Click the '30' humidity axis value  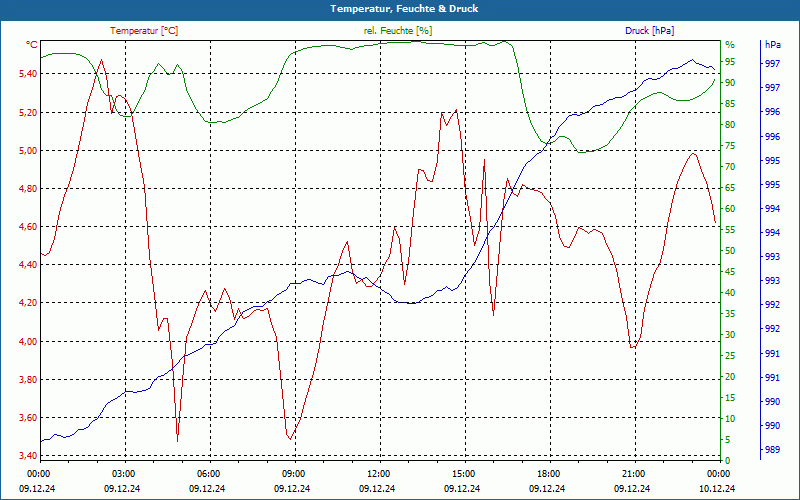point(730,335)
